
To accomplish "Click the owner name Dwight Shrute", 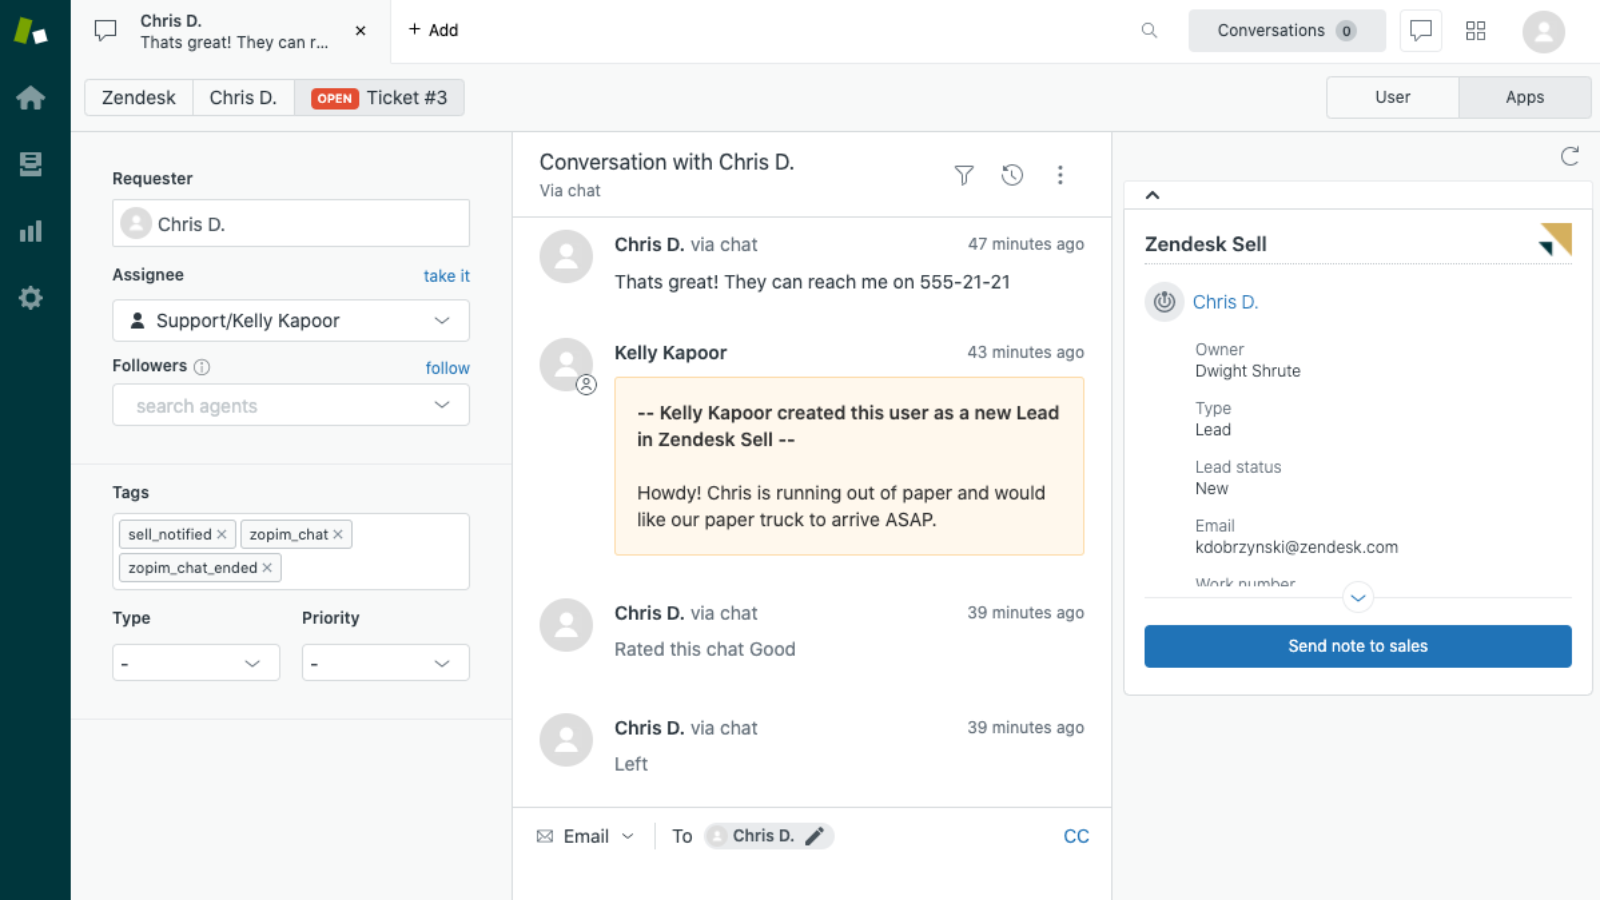I will [1248, 371].
